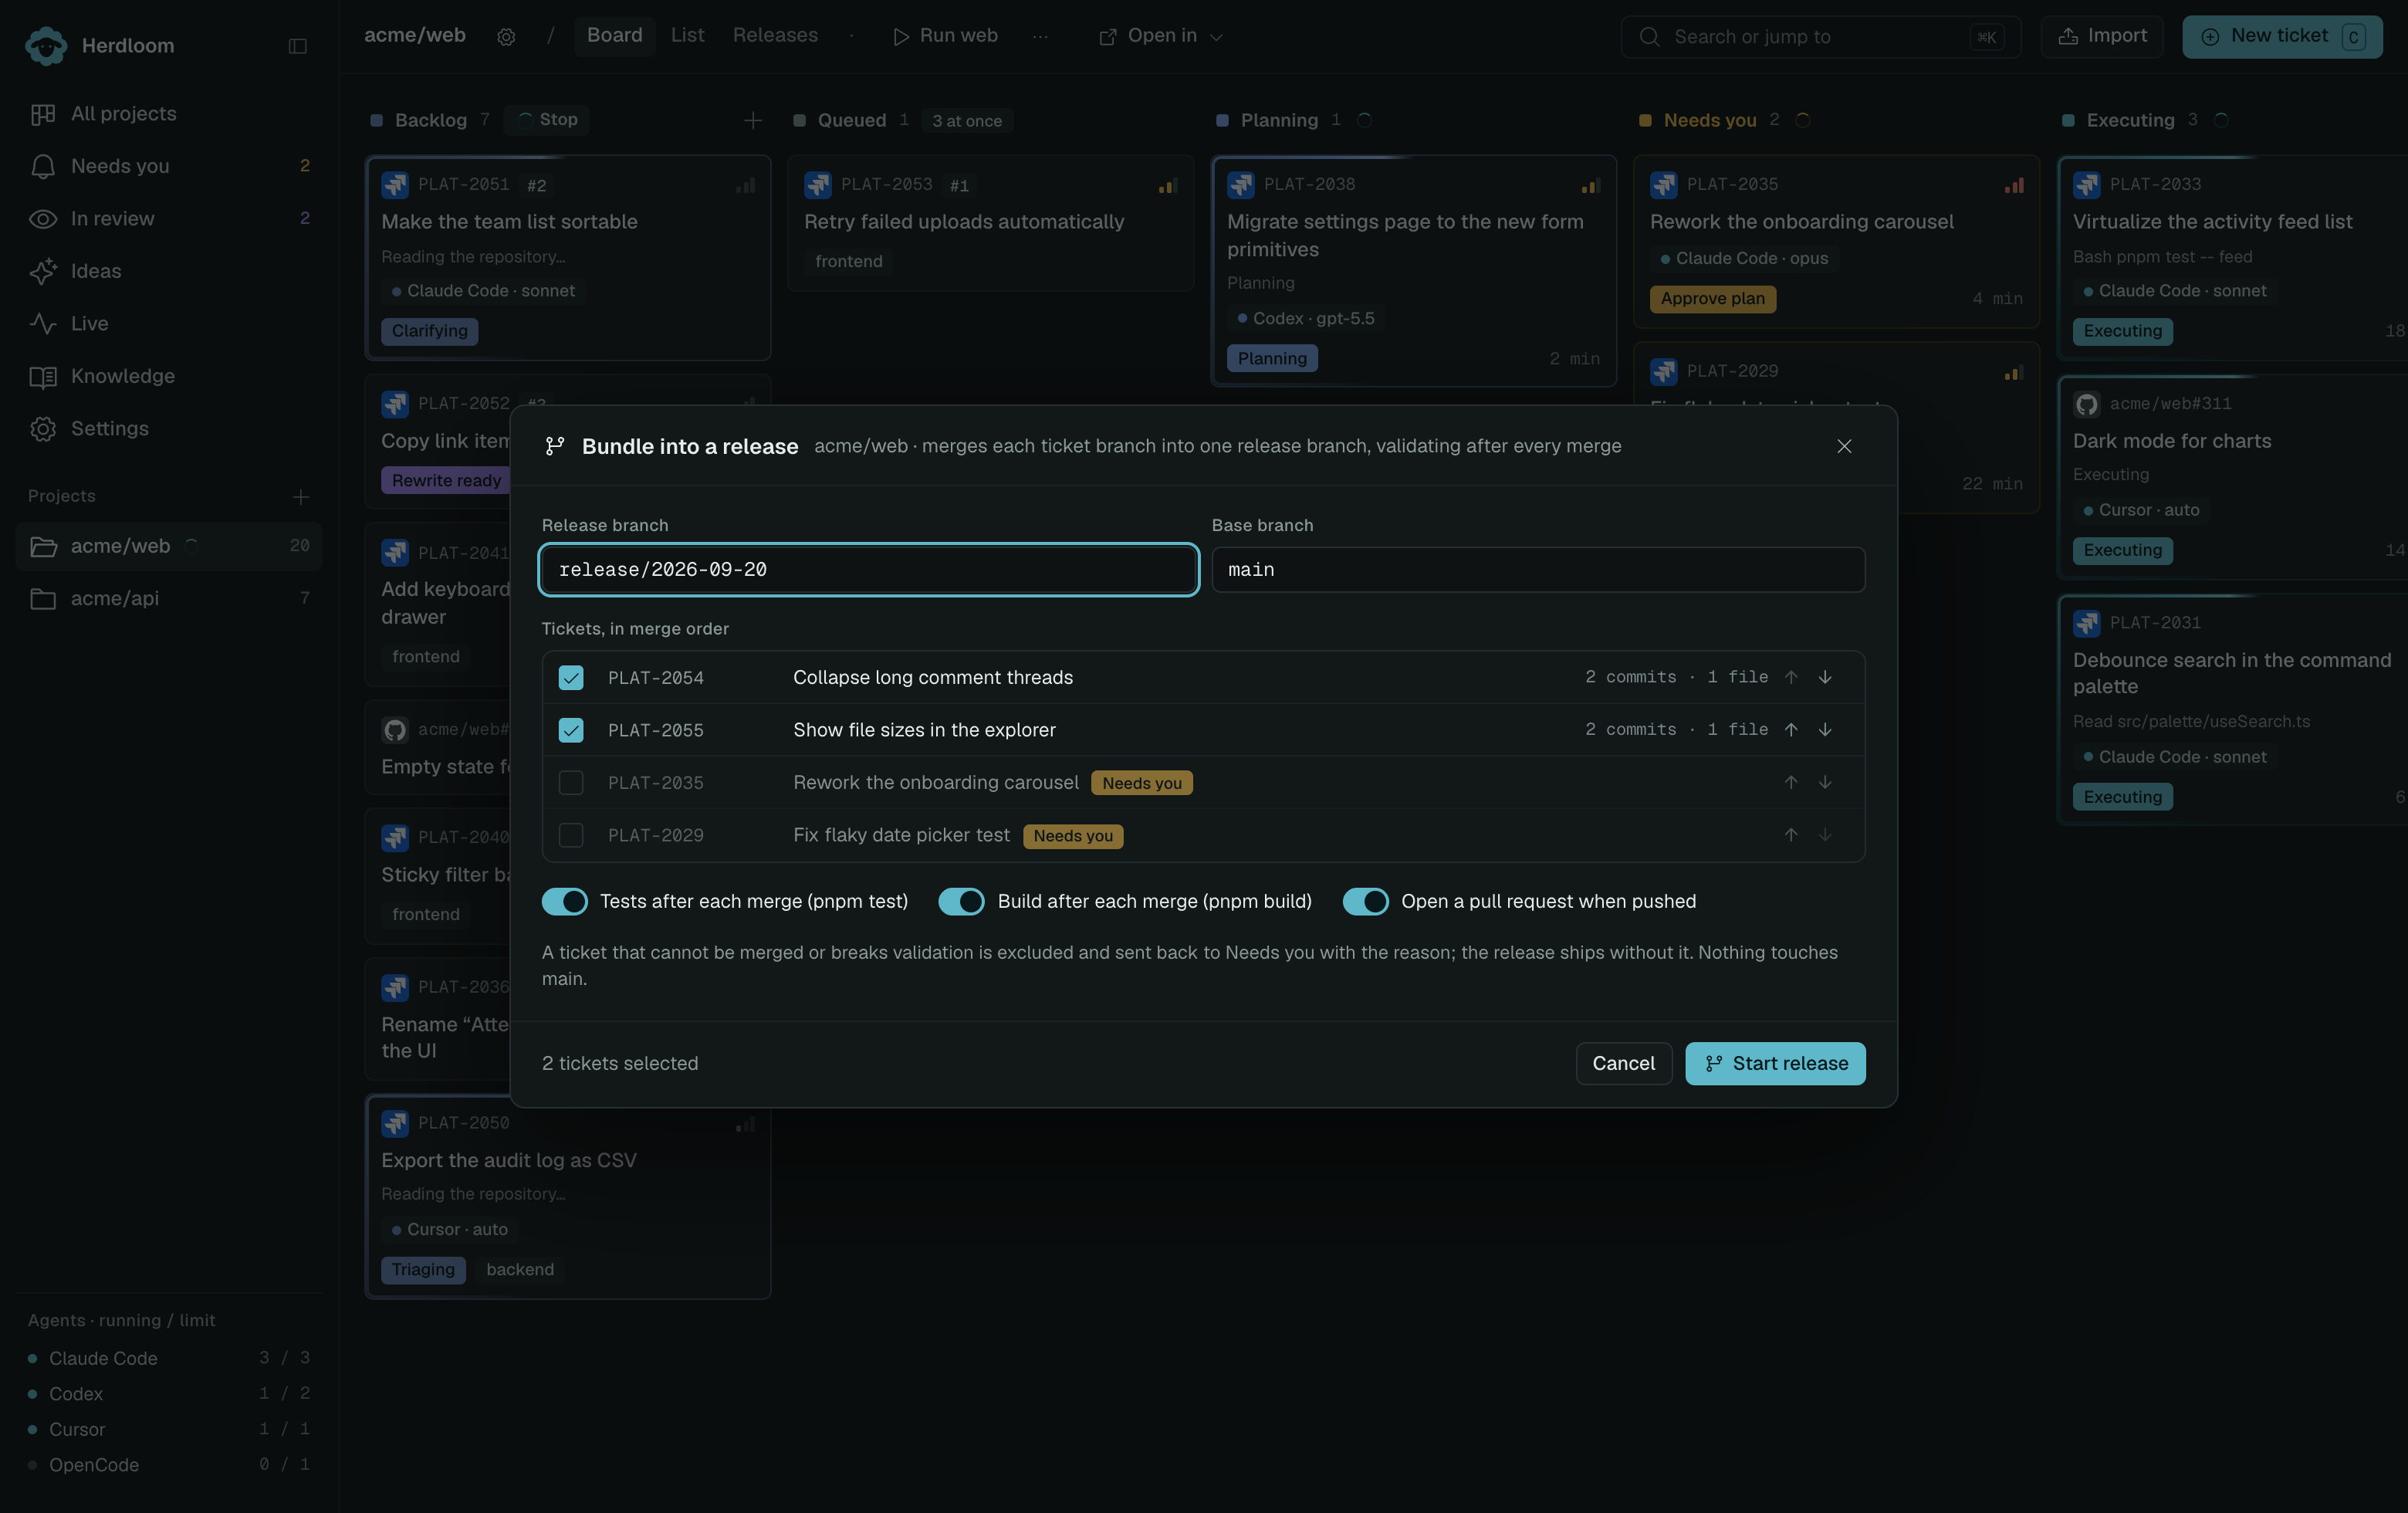2408x1513 pixels.
Task: Click priority bars icon on PLAT-2053 card
Action: click(1167, 186)
